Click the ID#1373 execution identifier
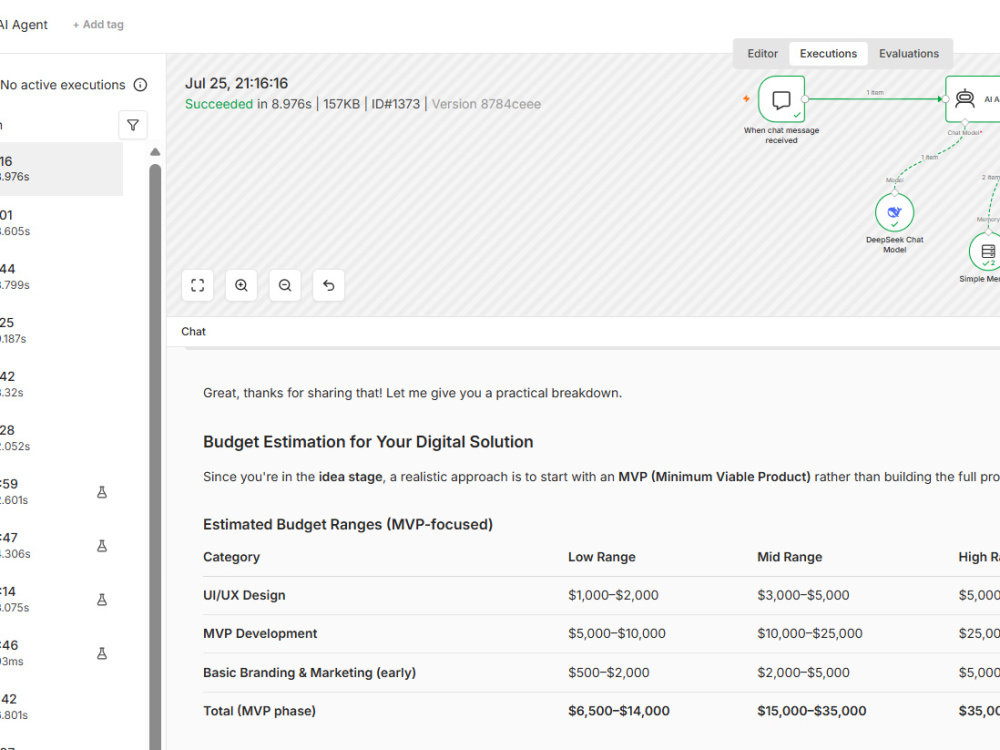1000x750 pixels. coord(395,104)
